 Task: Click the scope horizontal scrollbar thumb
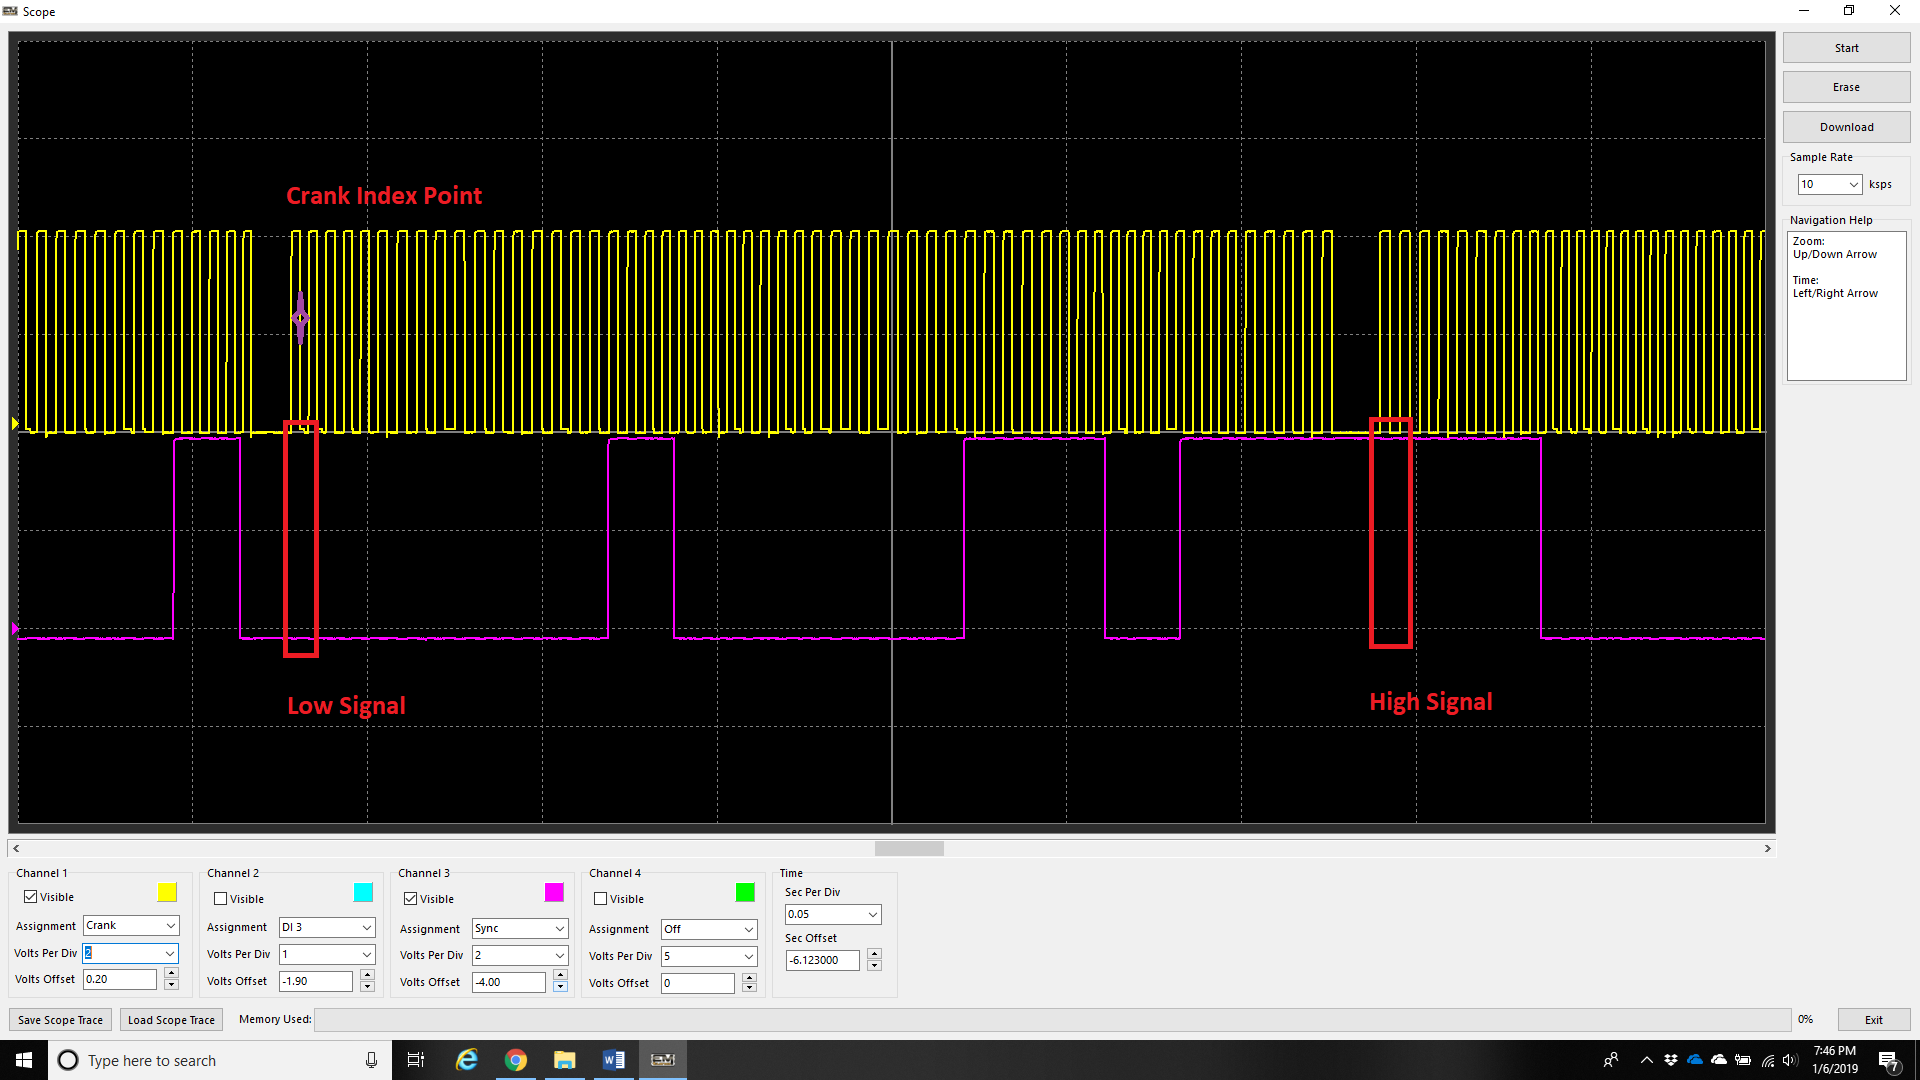tap(909, 848)
